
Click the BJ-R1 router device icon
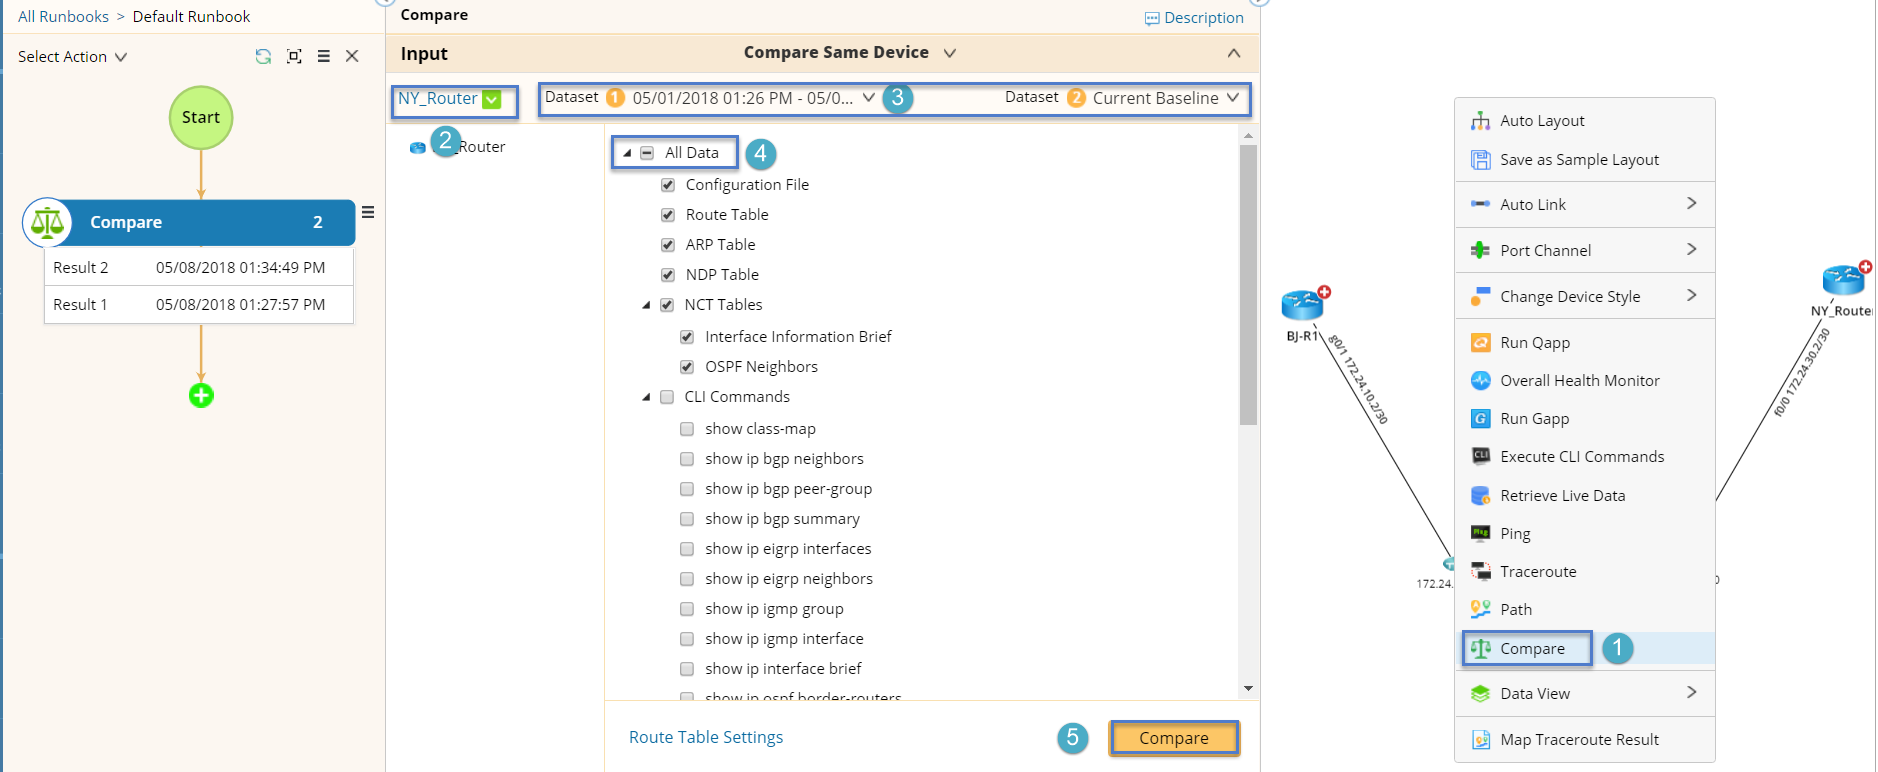point(1302,305)
